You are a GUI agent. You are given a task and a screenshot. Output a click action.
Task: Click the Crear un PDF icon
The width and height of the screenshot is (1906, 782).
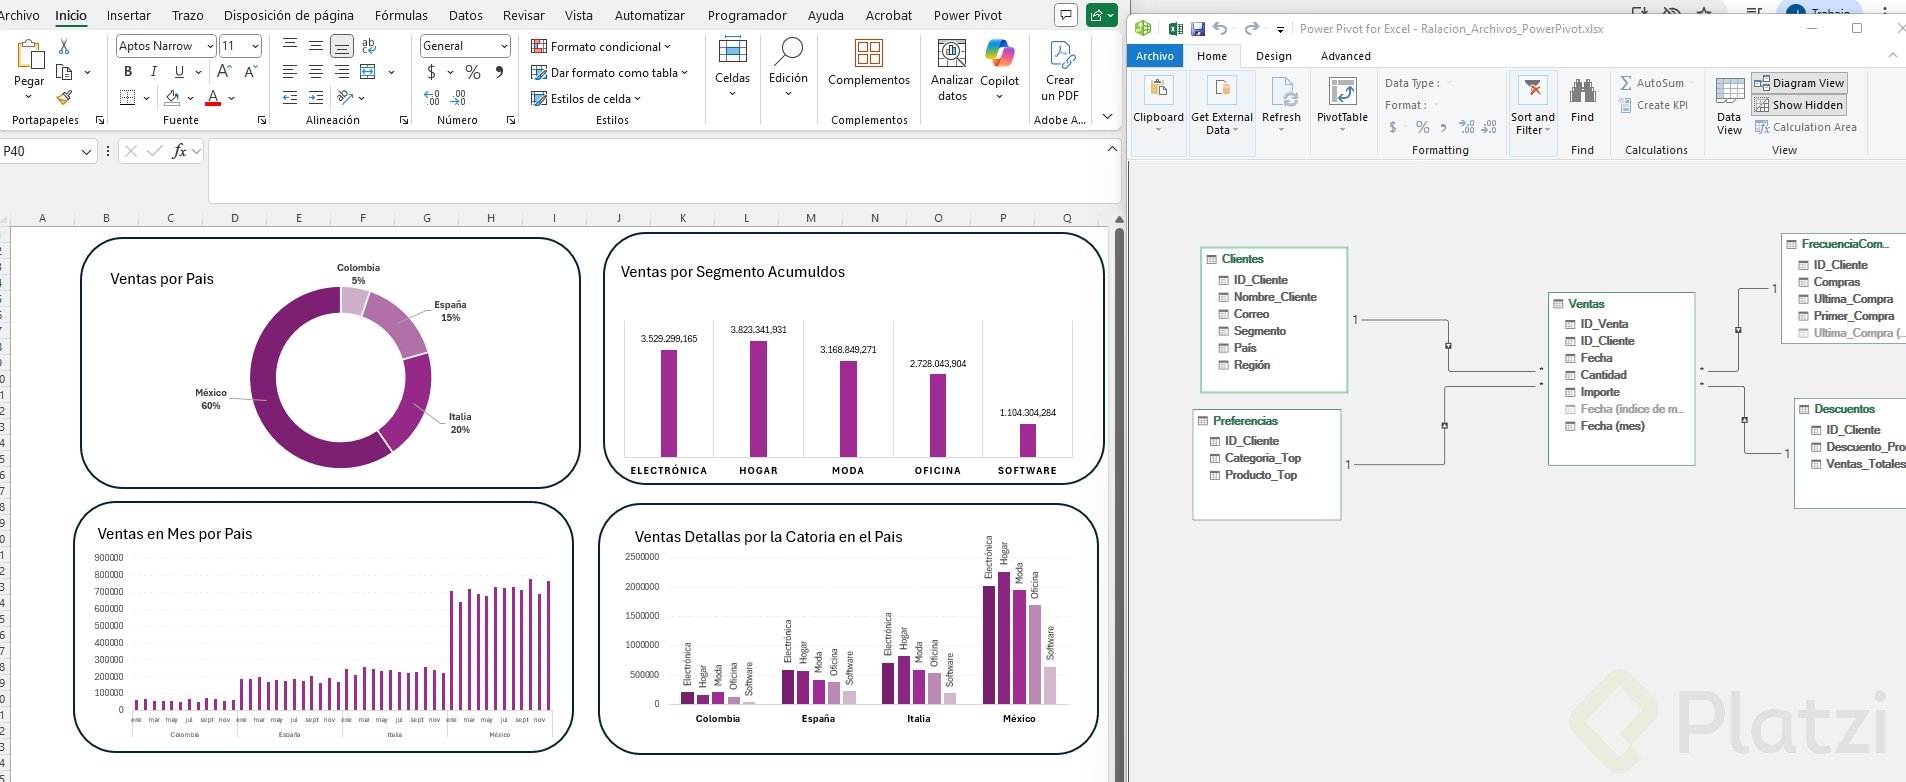[1061, 55]
